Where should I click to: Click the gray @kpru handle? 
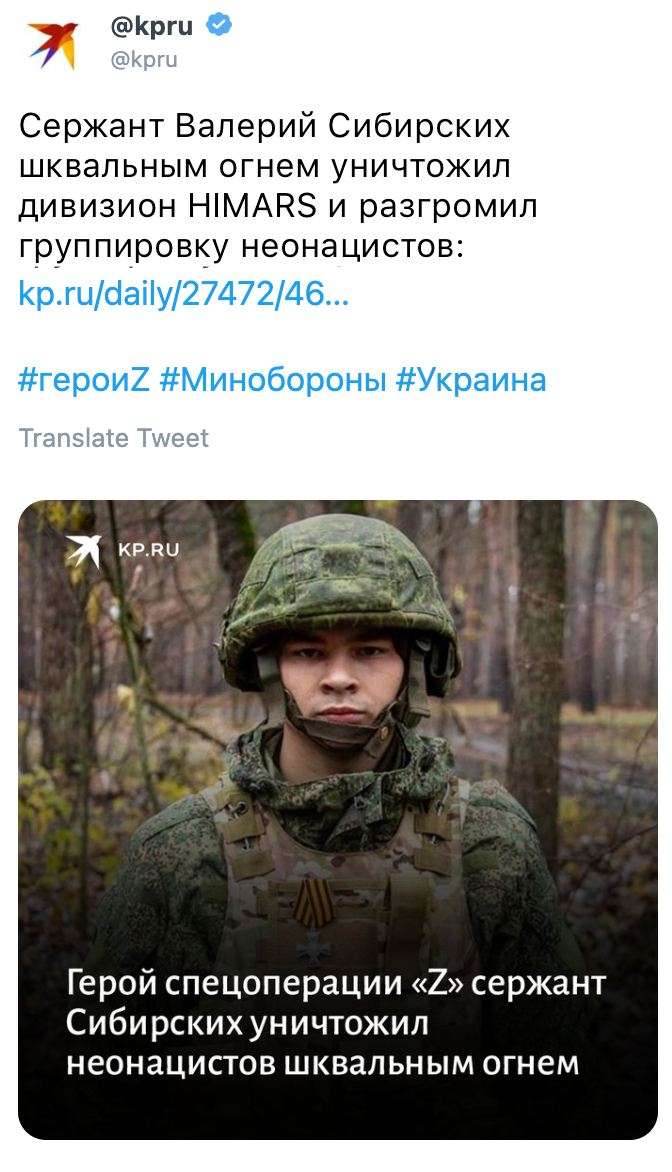(x=143, y=60)
